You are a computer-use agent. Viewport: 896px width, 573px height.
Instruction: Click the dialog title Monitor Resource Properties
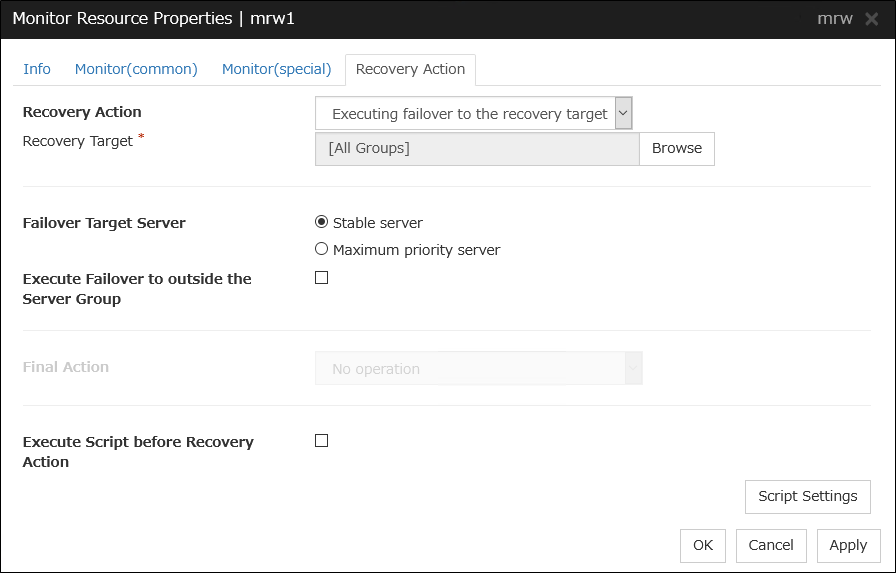(153, 19)
